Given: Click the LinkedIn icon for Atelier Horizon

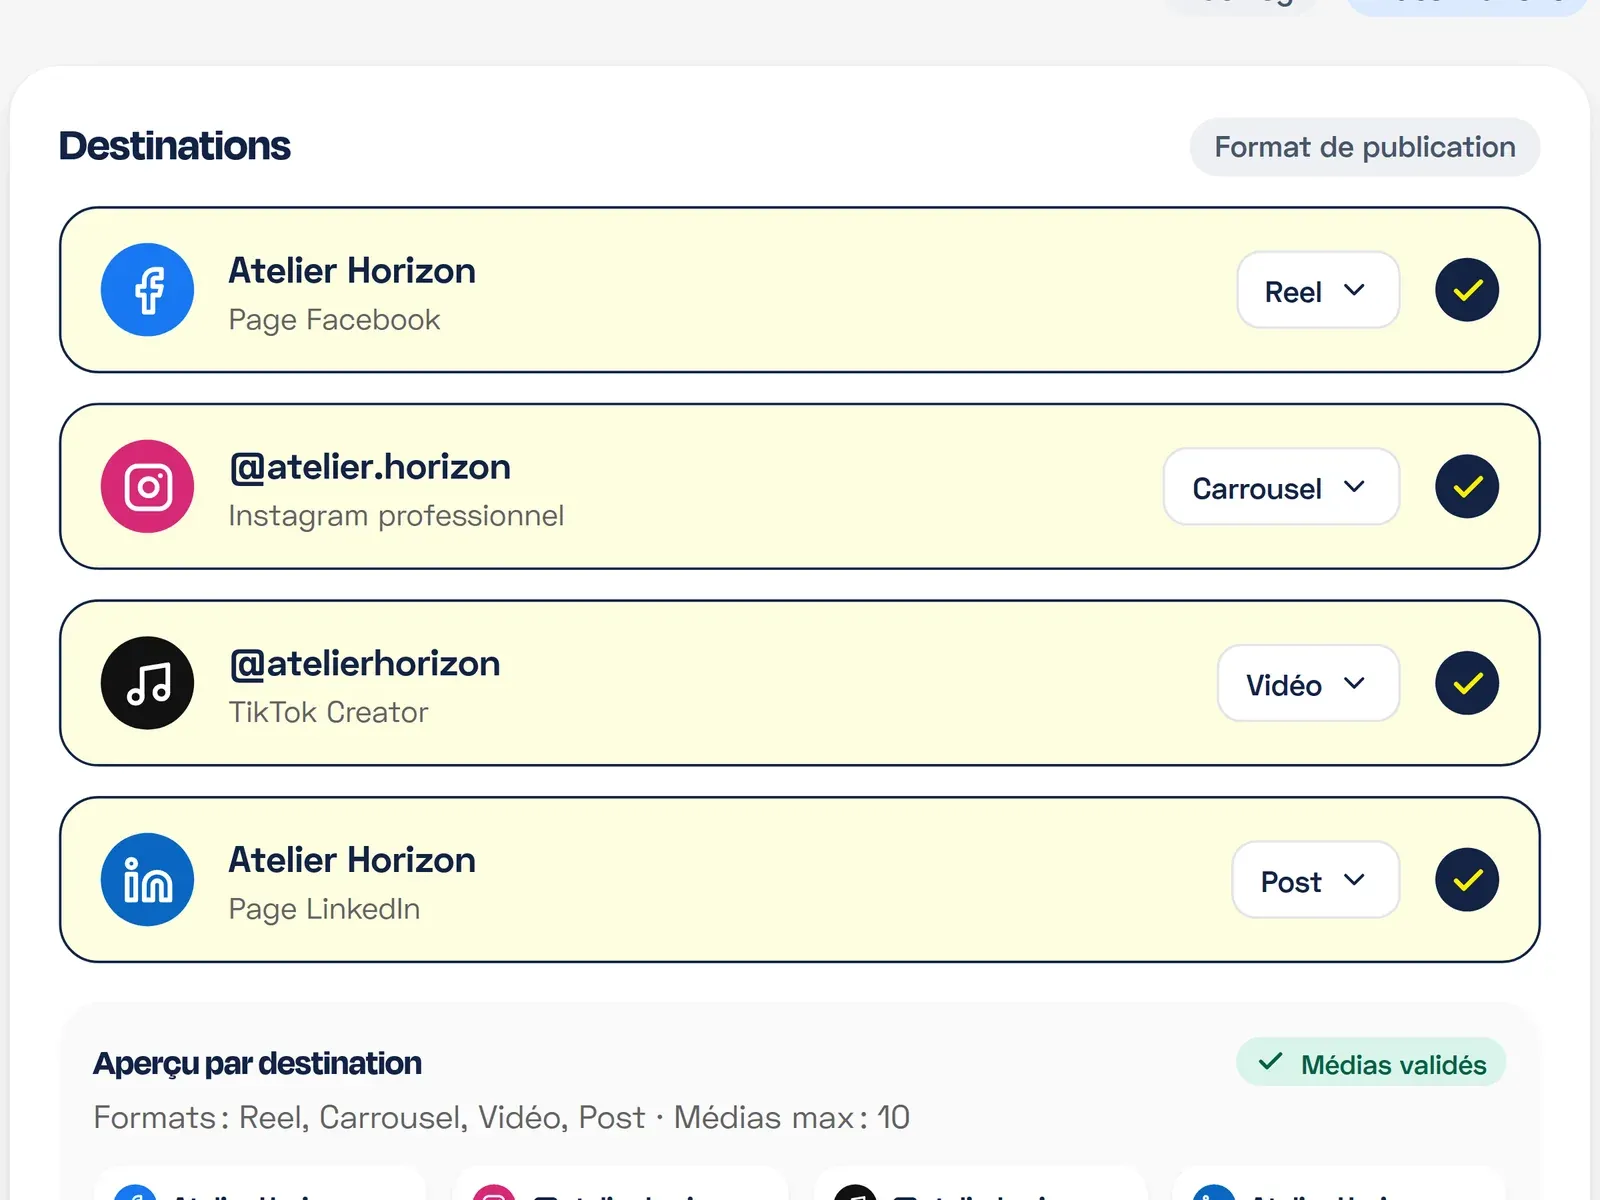Looking at the screenshot, I should 147,880.
